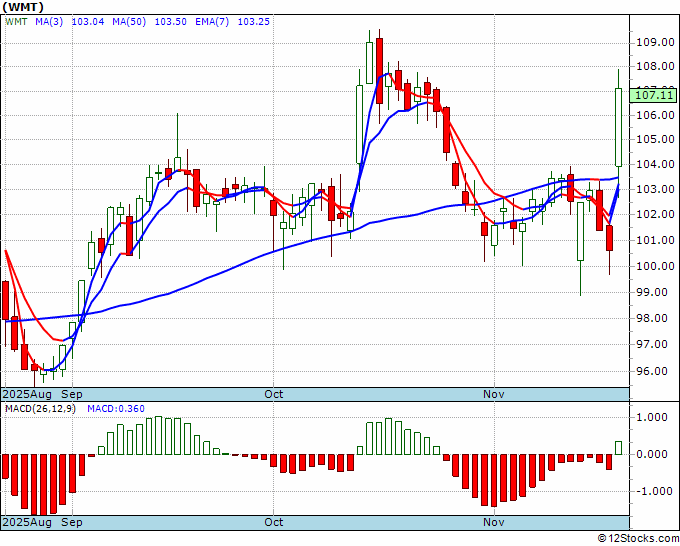Click the latest green MACD histogram bar
This screenshot has height=546, width=680.
coord(618,448)
